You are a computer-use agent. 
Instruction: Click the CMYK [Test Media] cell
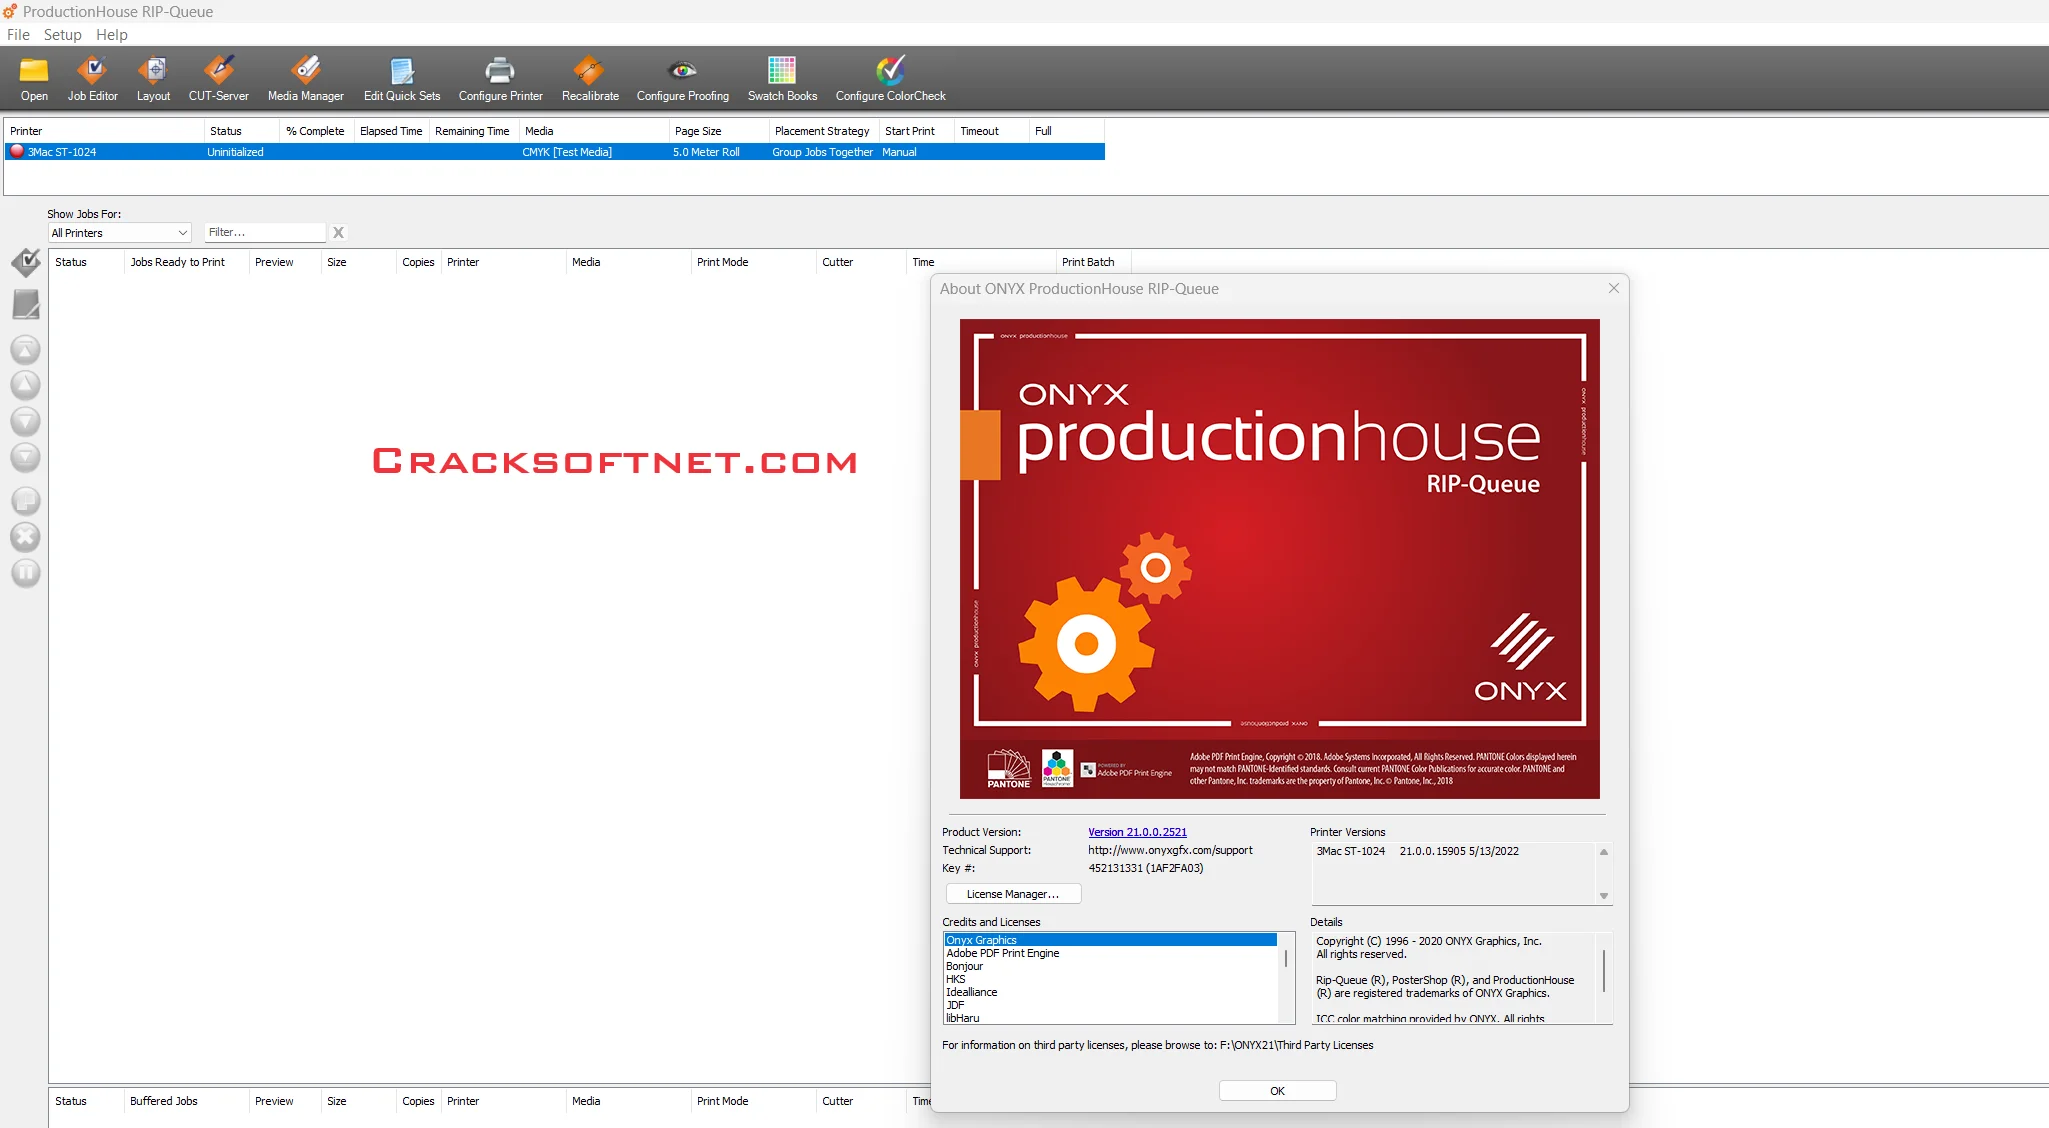click(x=567, y=152)
